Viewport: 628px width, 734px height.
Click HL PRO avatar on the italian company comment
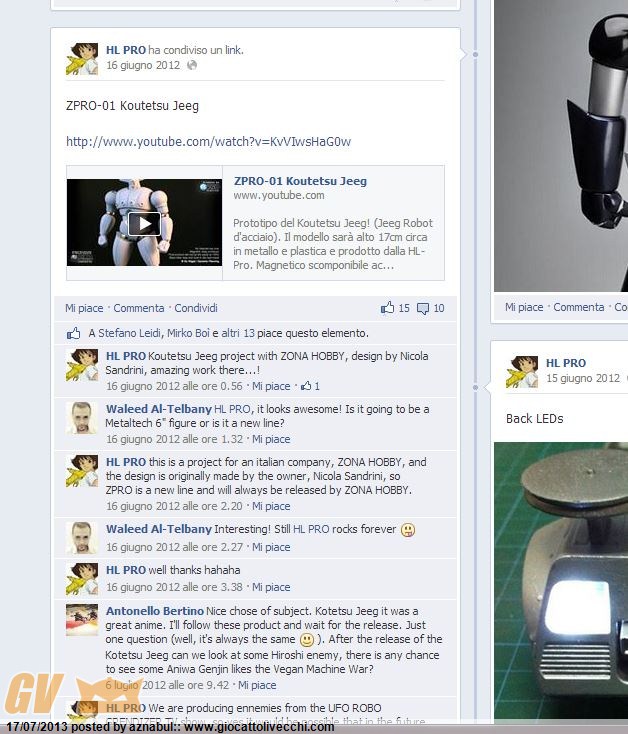pyautogui.click(x=82, y=471)
